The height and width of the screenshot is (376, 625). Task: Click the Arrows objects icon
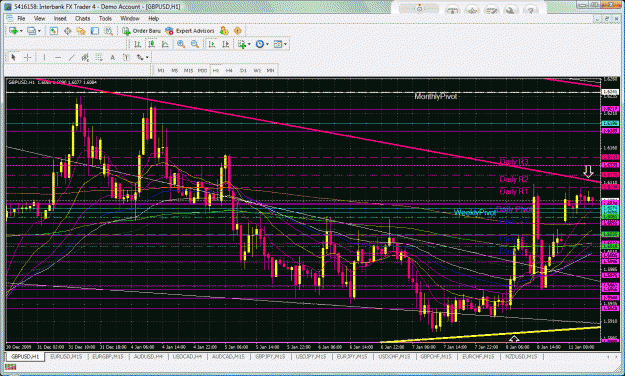pyautogui.click(x=140, y=57)
